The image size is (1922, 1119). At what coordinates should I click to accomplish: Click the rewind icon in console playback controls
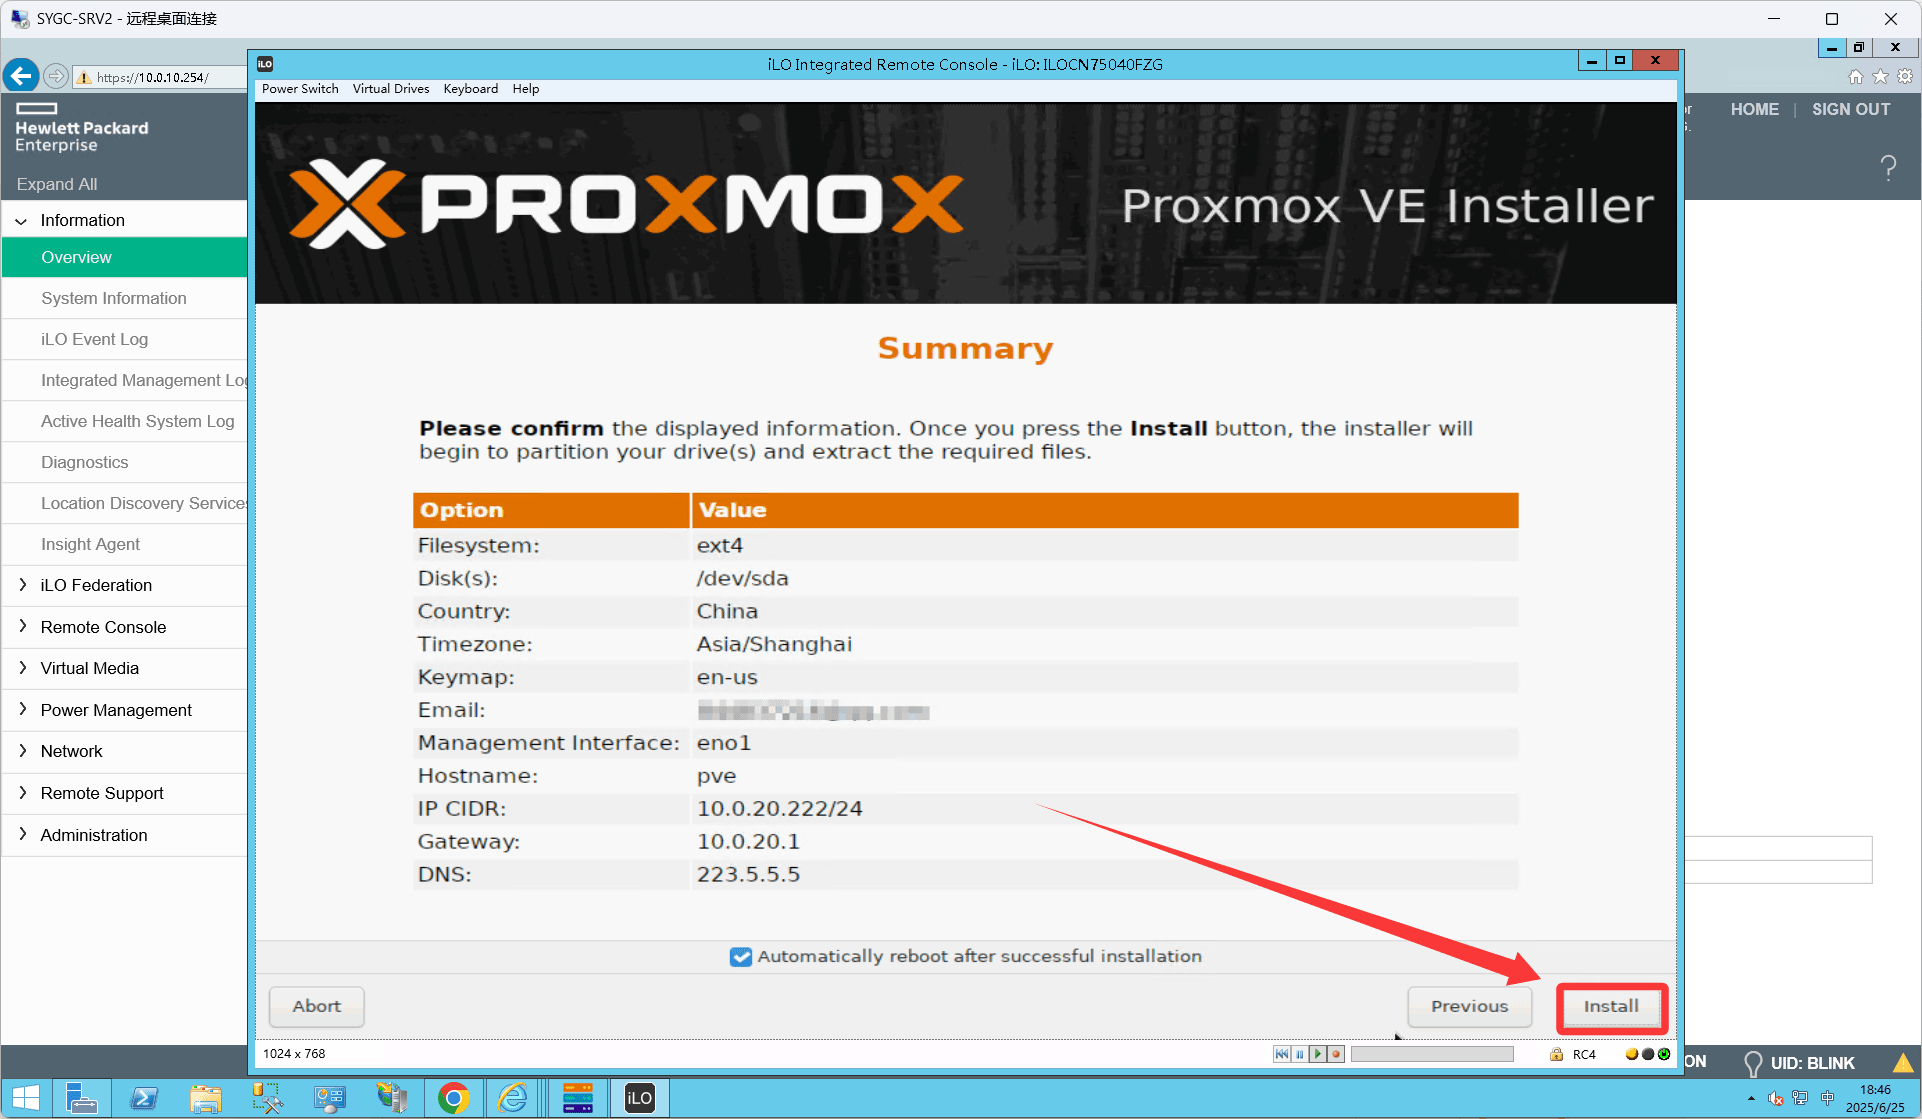pos(1282,1054)
